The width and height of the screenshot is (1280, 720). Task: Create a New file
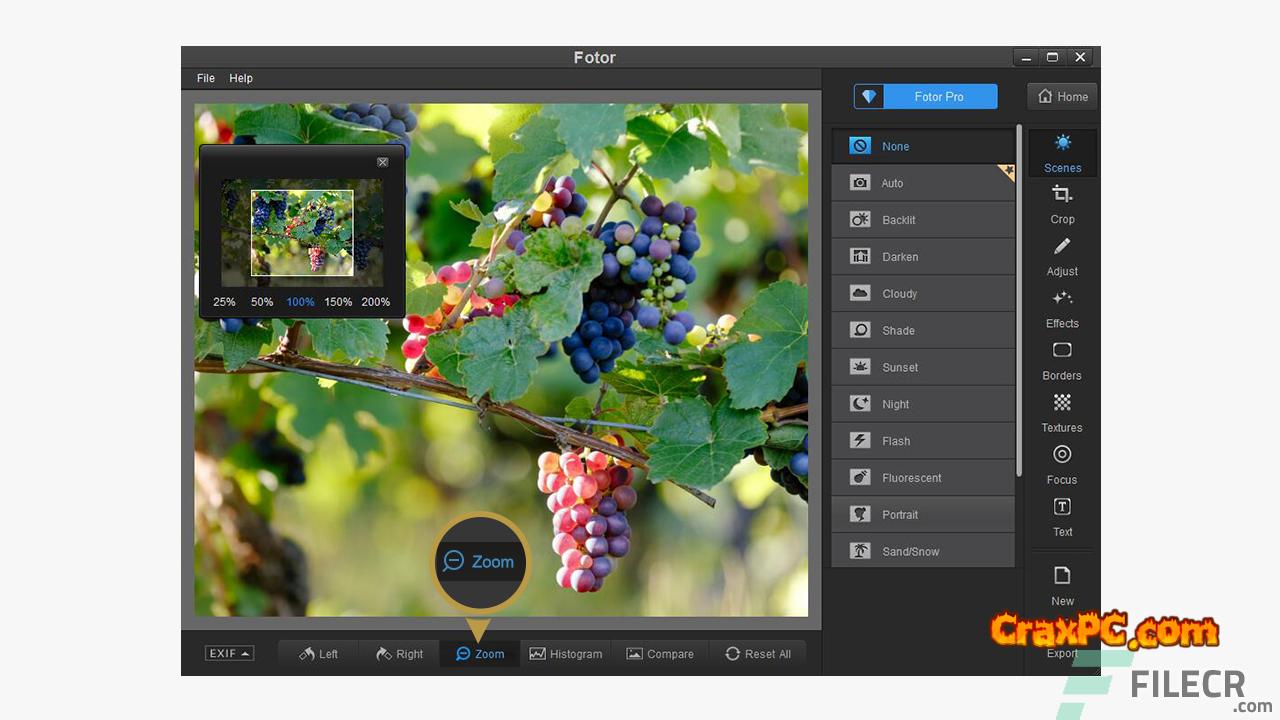click(x=1062, y=585)
